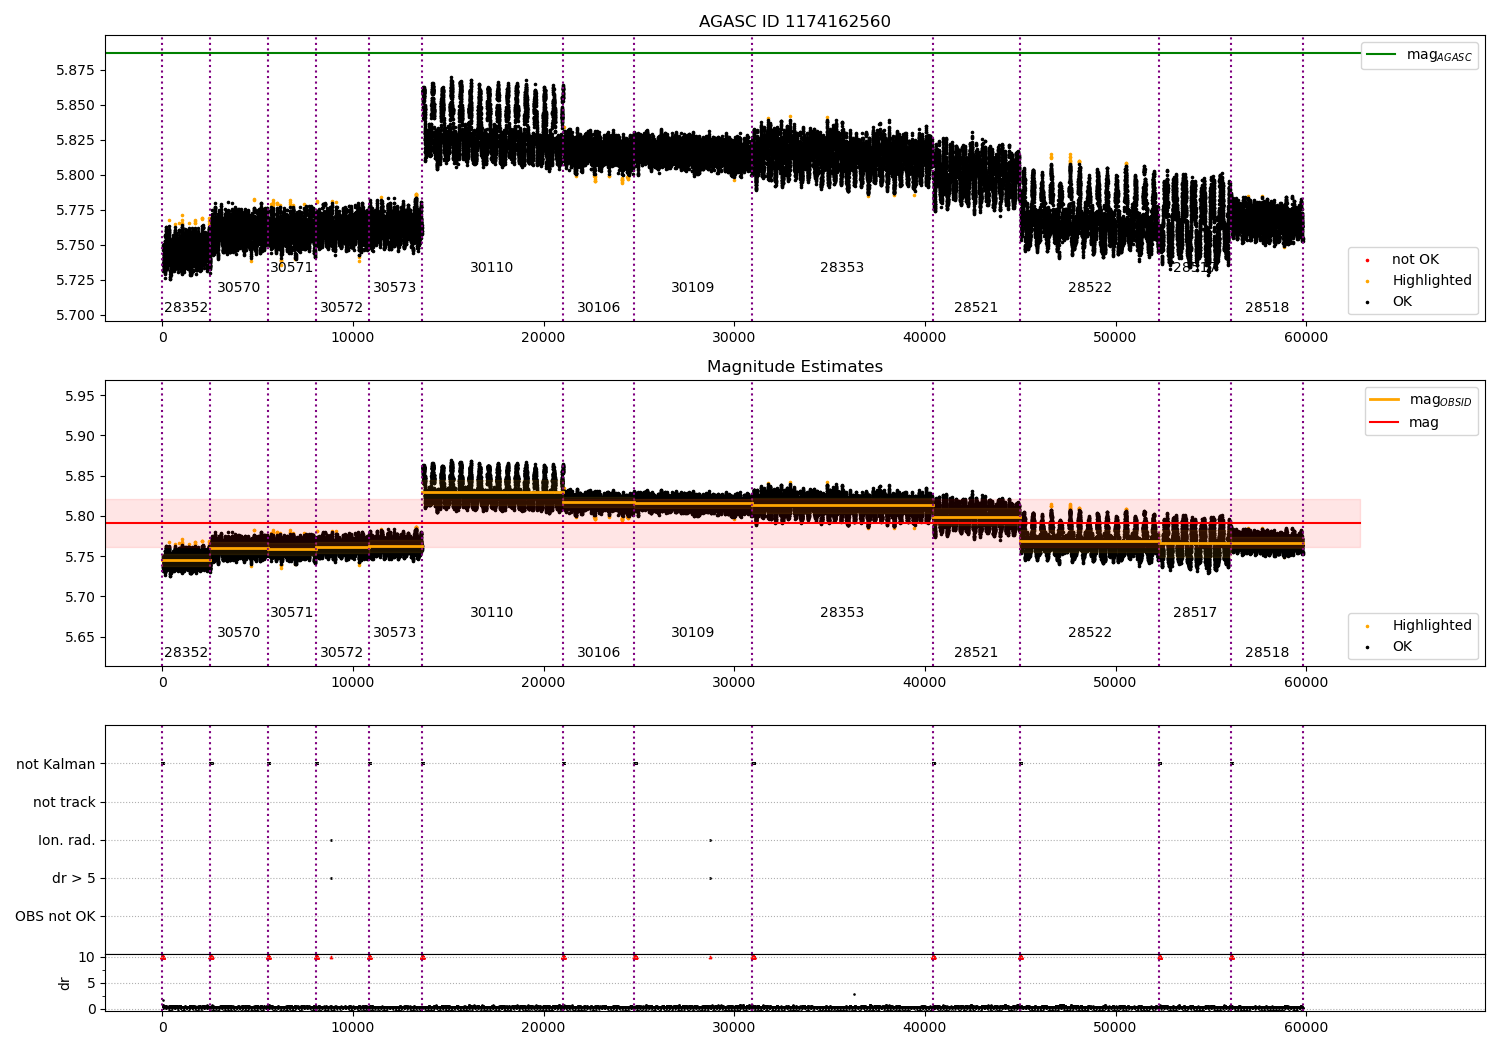Select the mag OBSID orange legend entry
Viewport: 1500px width, 1050px height.
(1420, 400)
